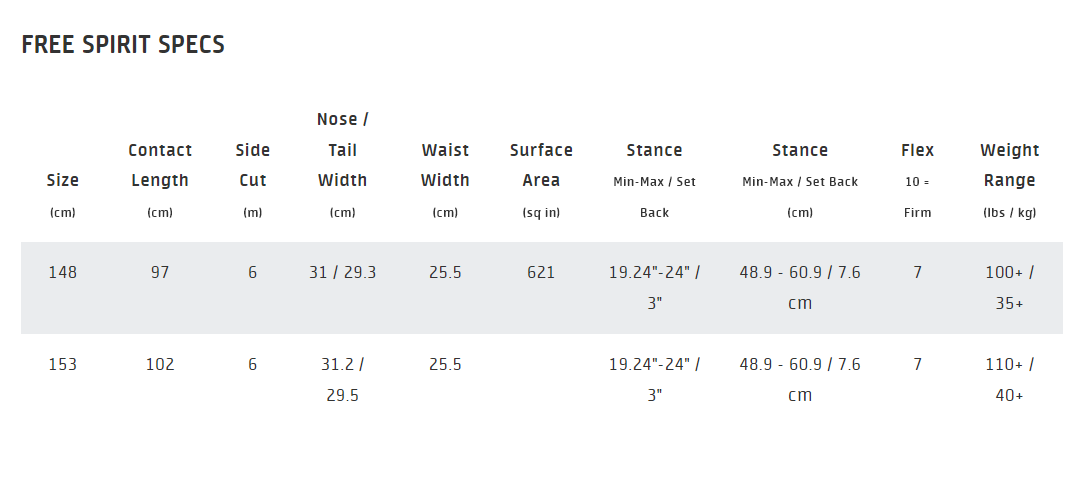Select the 110+ / 40+ weight cell

1009,379
